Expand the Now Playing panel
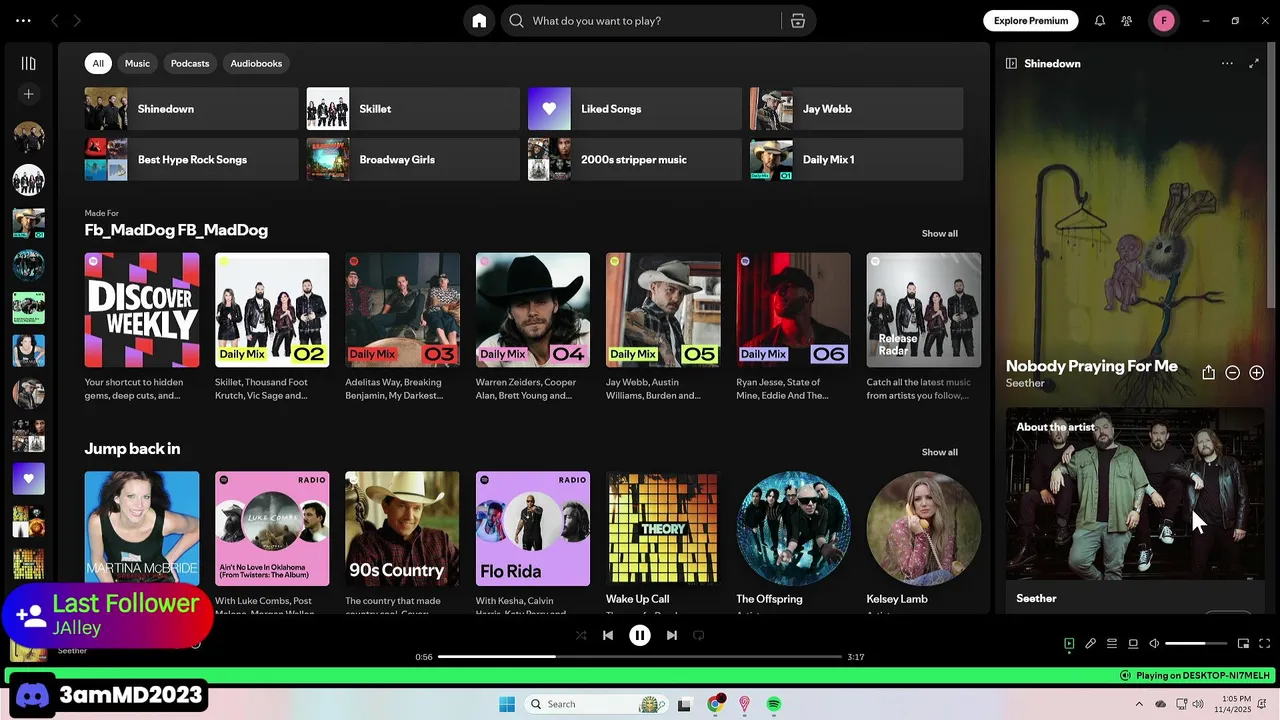1280x720 pixels. 1254,63
